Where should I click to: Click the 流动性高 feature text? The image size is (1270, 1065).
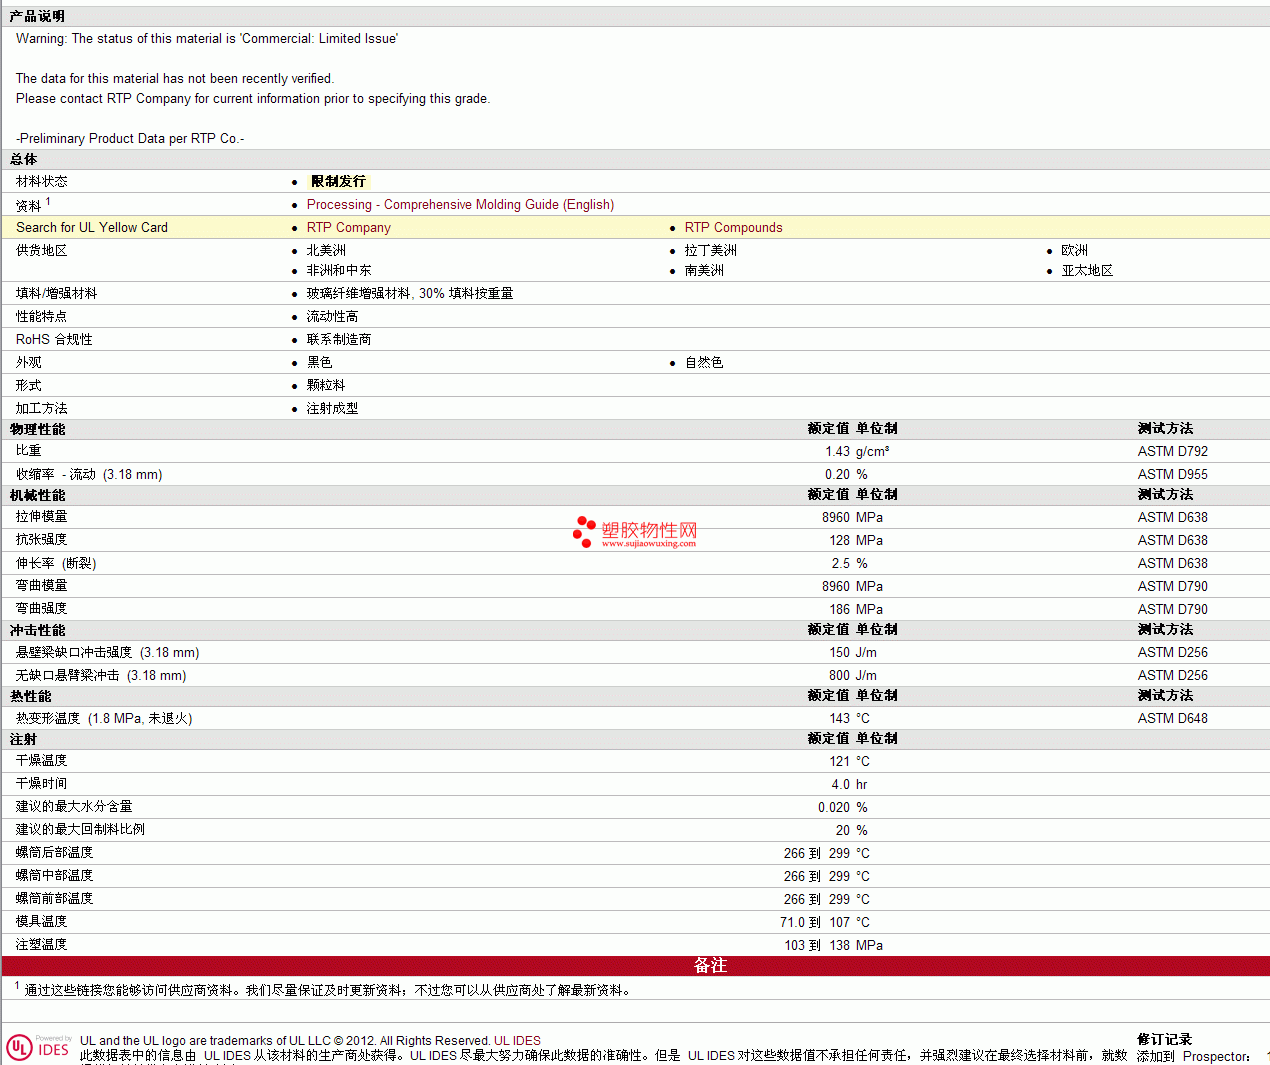(x=332, y=316)
